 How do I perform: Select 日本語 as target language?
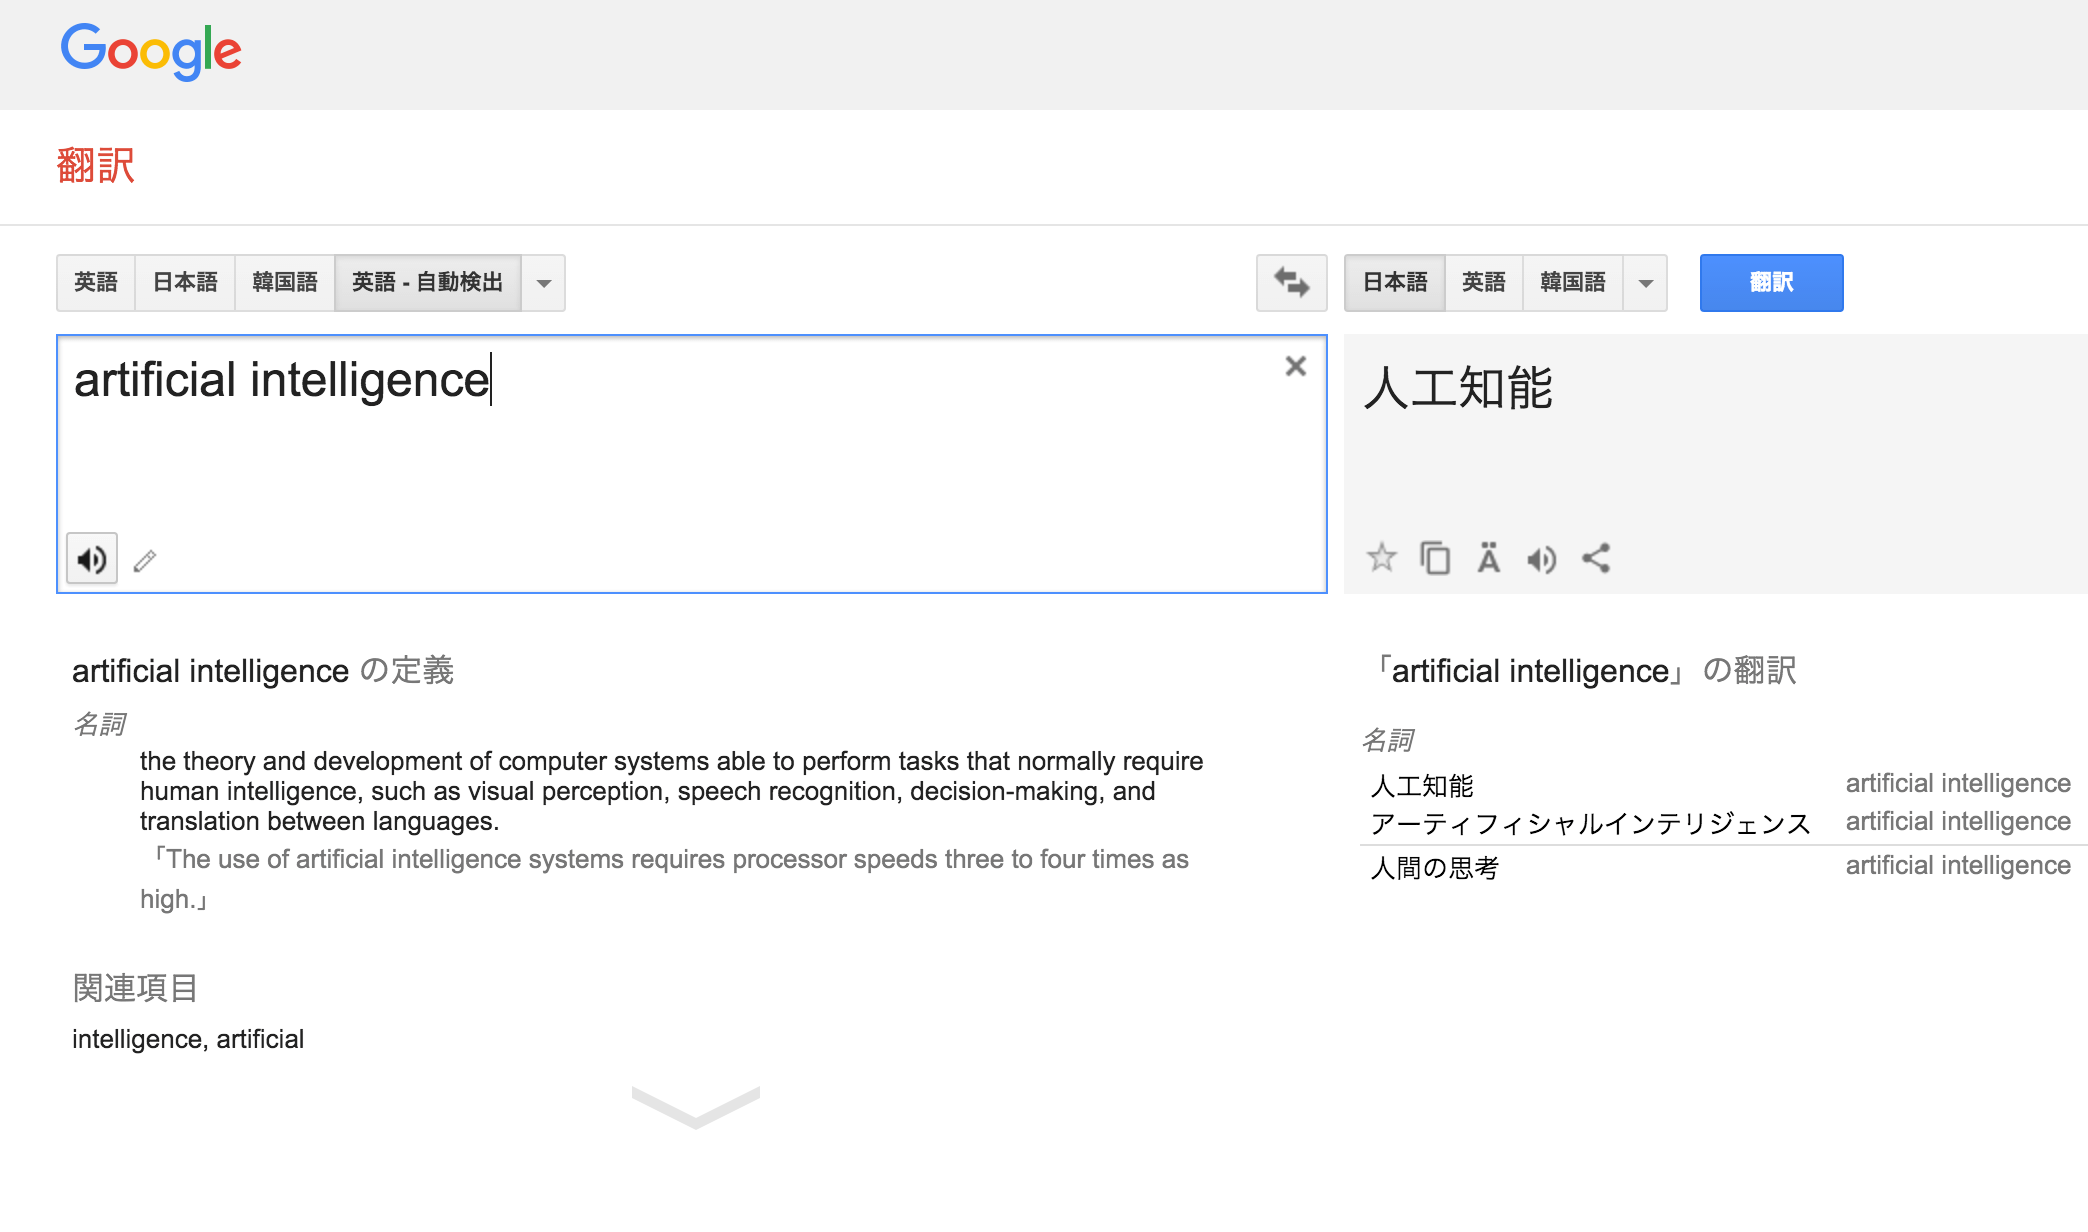pyautogui.click(x=1395, y=283)
